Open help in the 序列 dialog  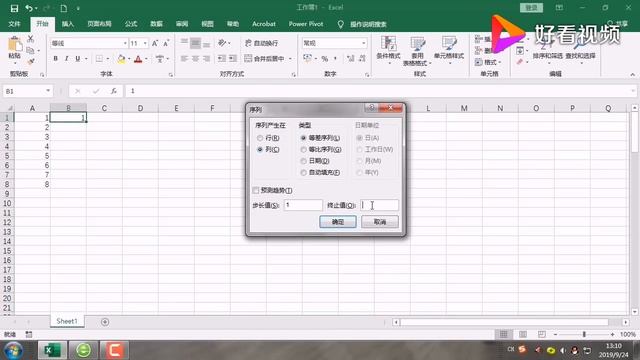click(371, 108)
